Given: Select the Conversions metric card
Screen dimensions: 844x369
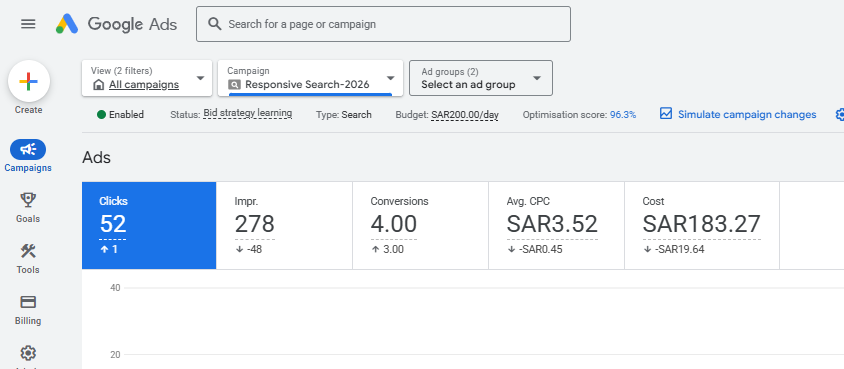Looking at the screenshot, I should click(x=420, y=225).
